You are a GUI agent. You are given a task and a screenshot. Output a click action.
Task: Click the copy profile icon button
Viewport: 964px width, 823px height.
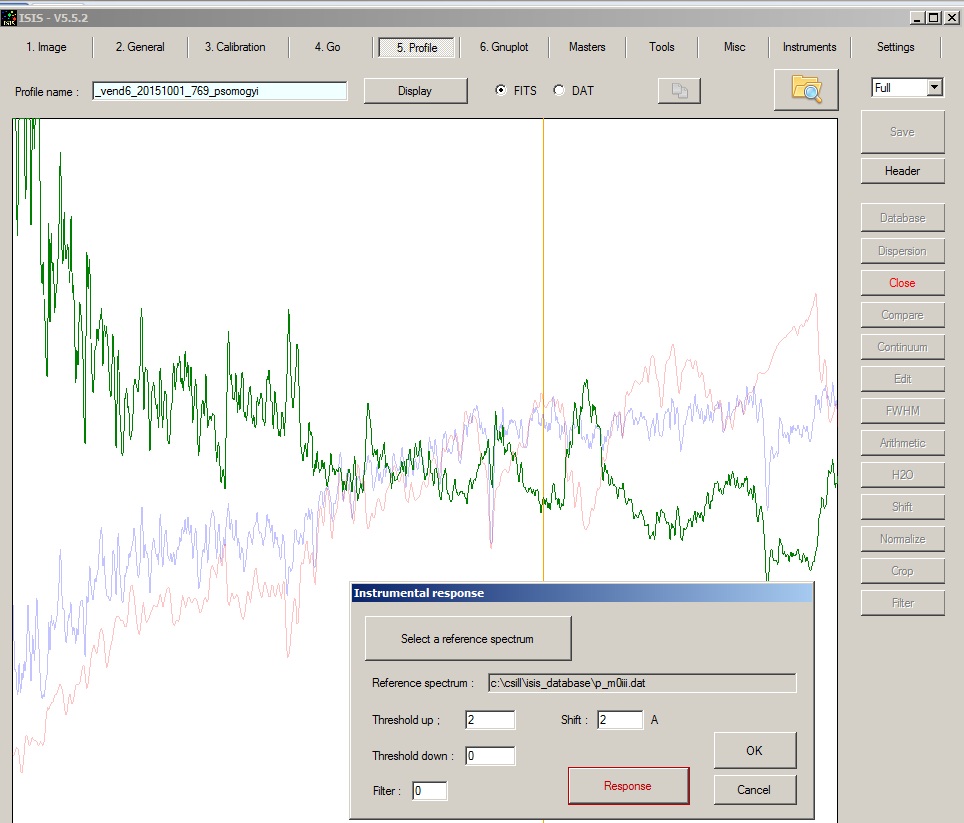pyautogui.click(x=679, y=91)
